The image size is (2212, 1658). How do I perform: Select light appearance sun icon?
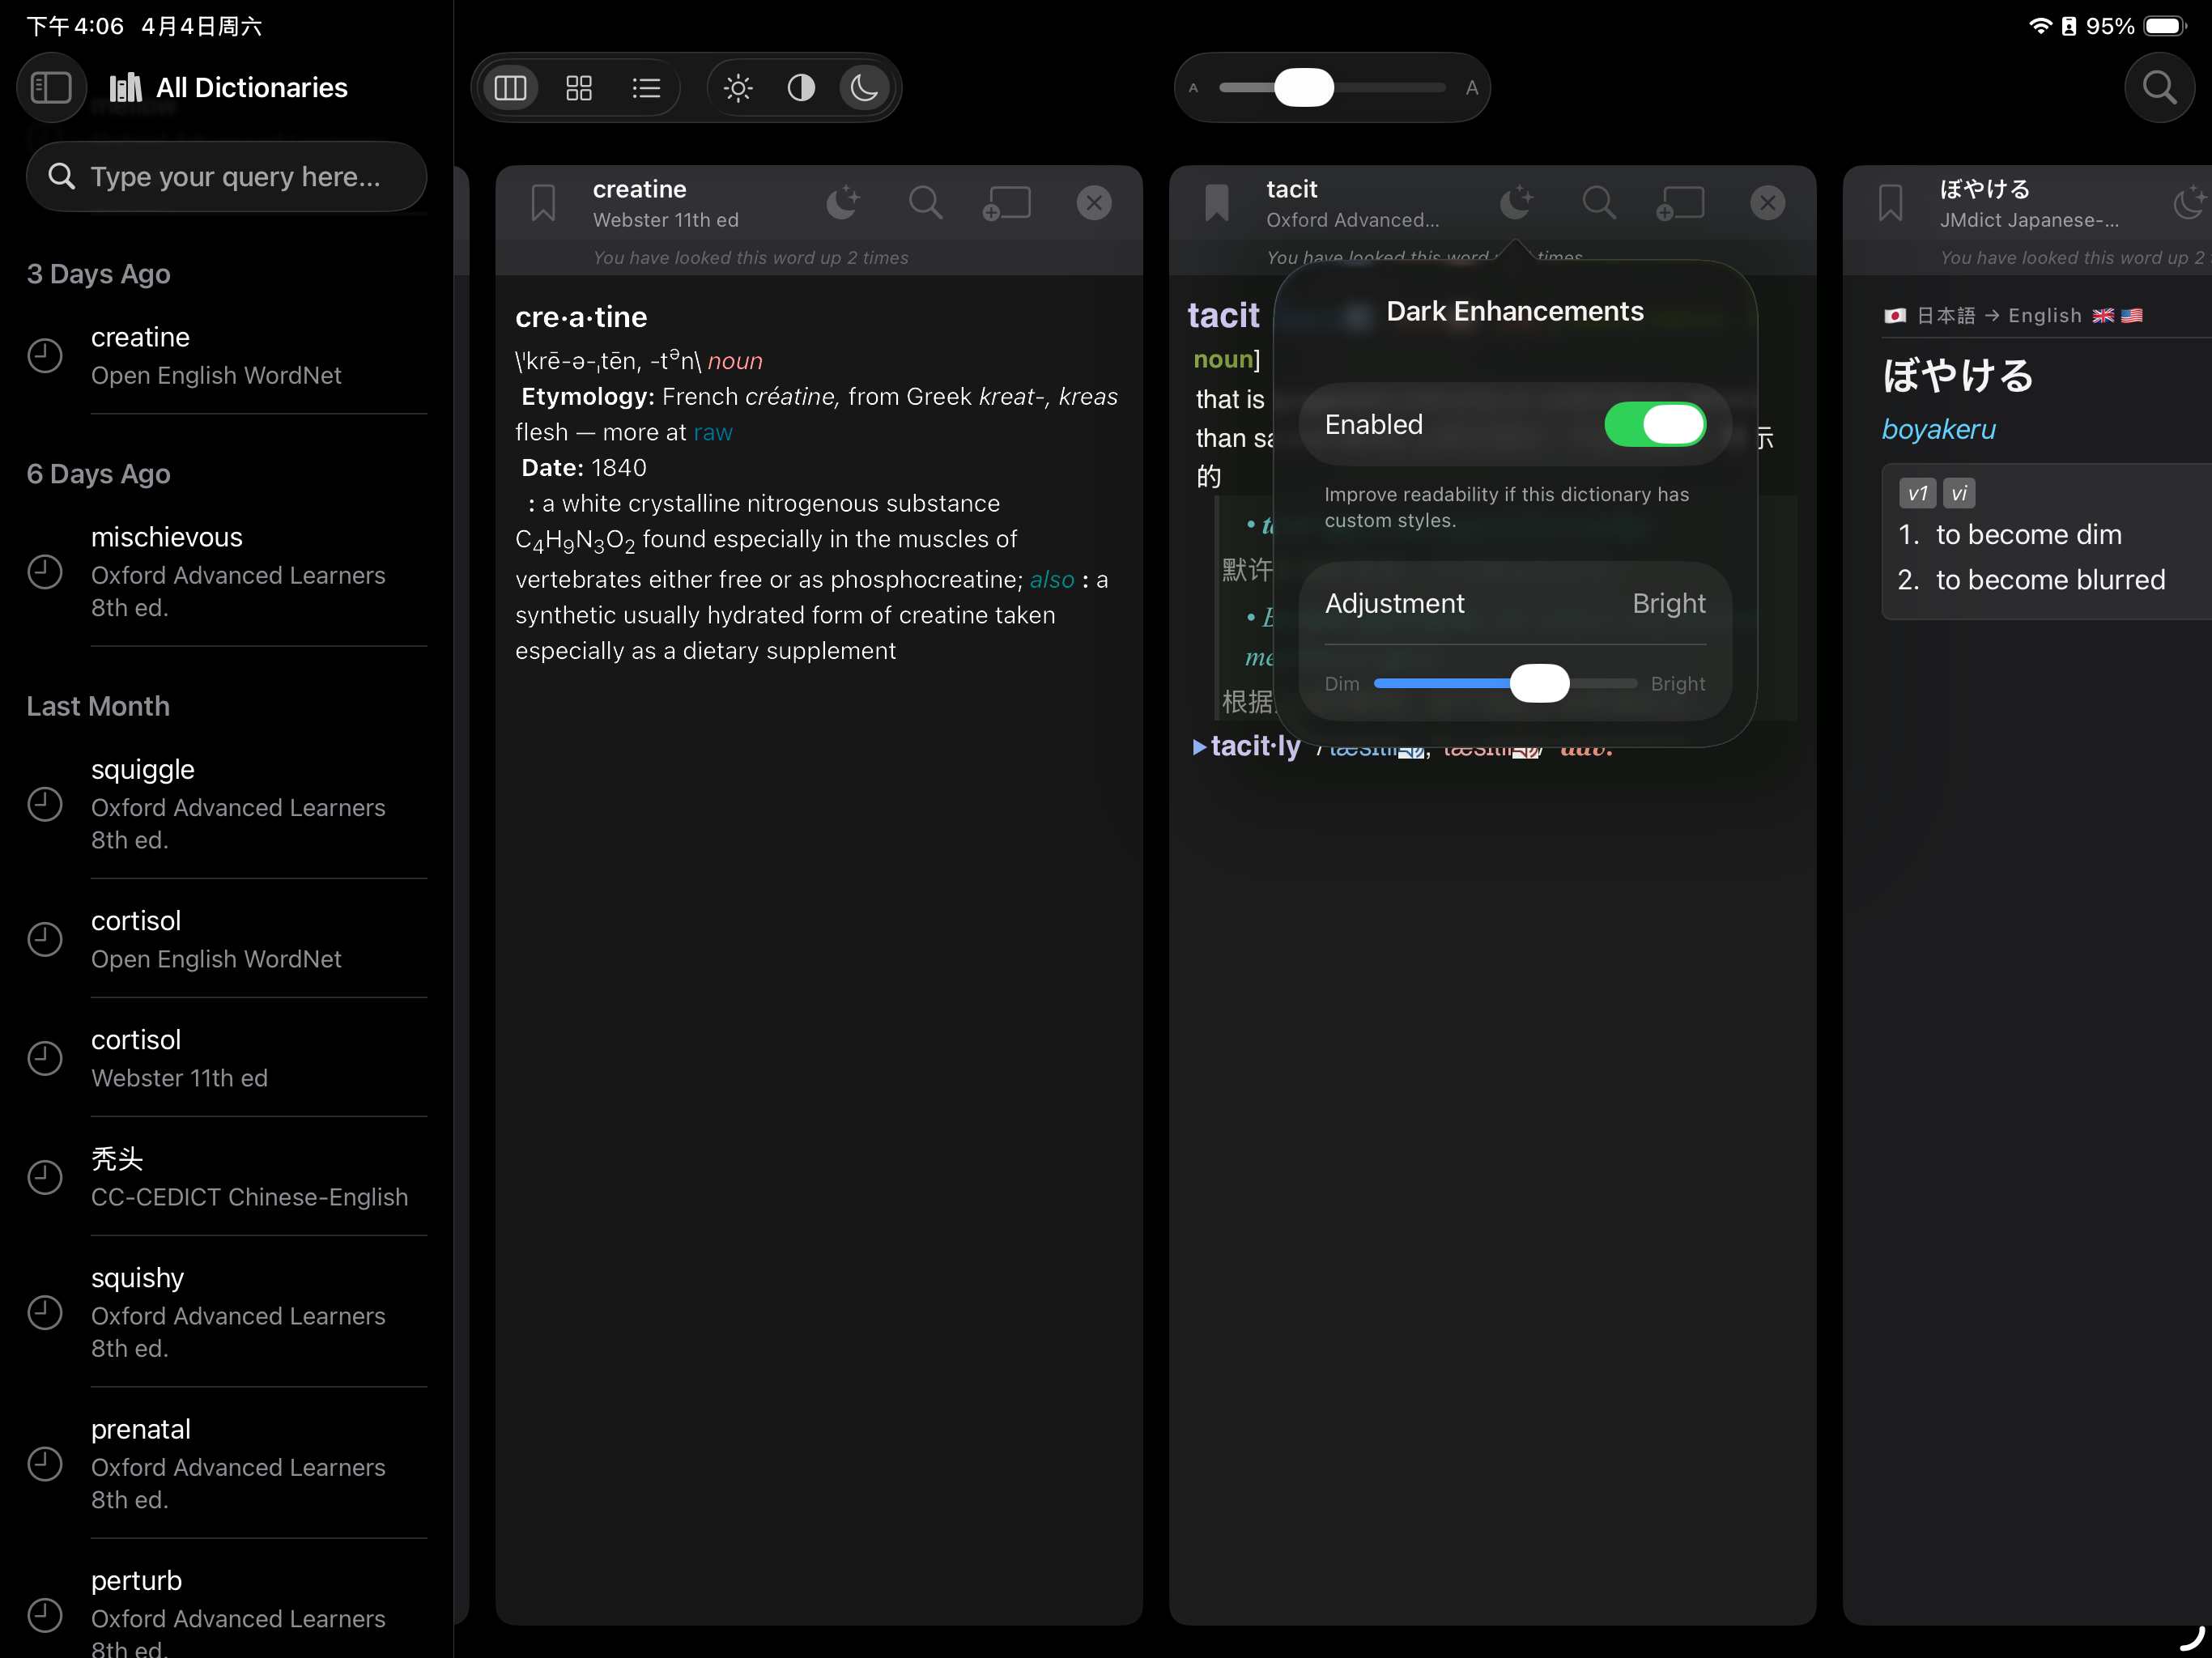[x=738, y=88]
